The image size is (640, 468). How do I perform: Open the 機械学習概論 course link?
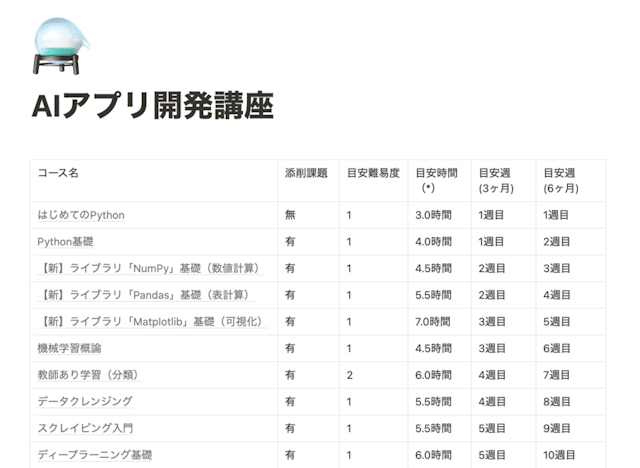tap(69, 348)
